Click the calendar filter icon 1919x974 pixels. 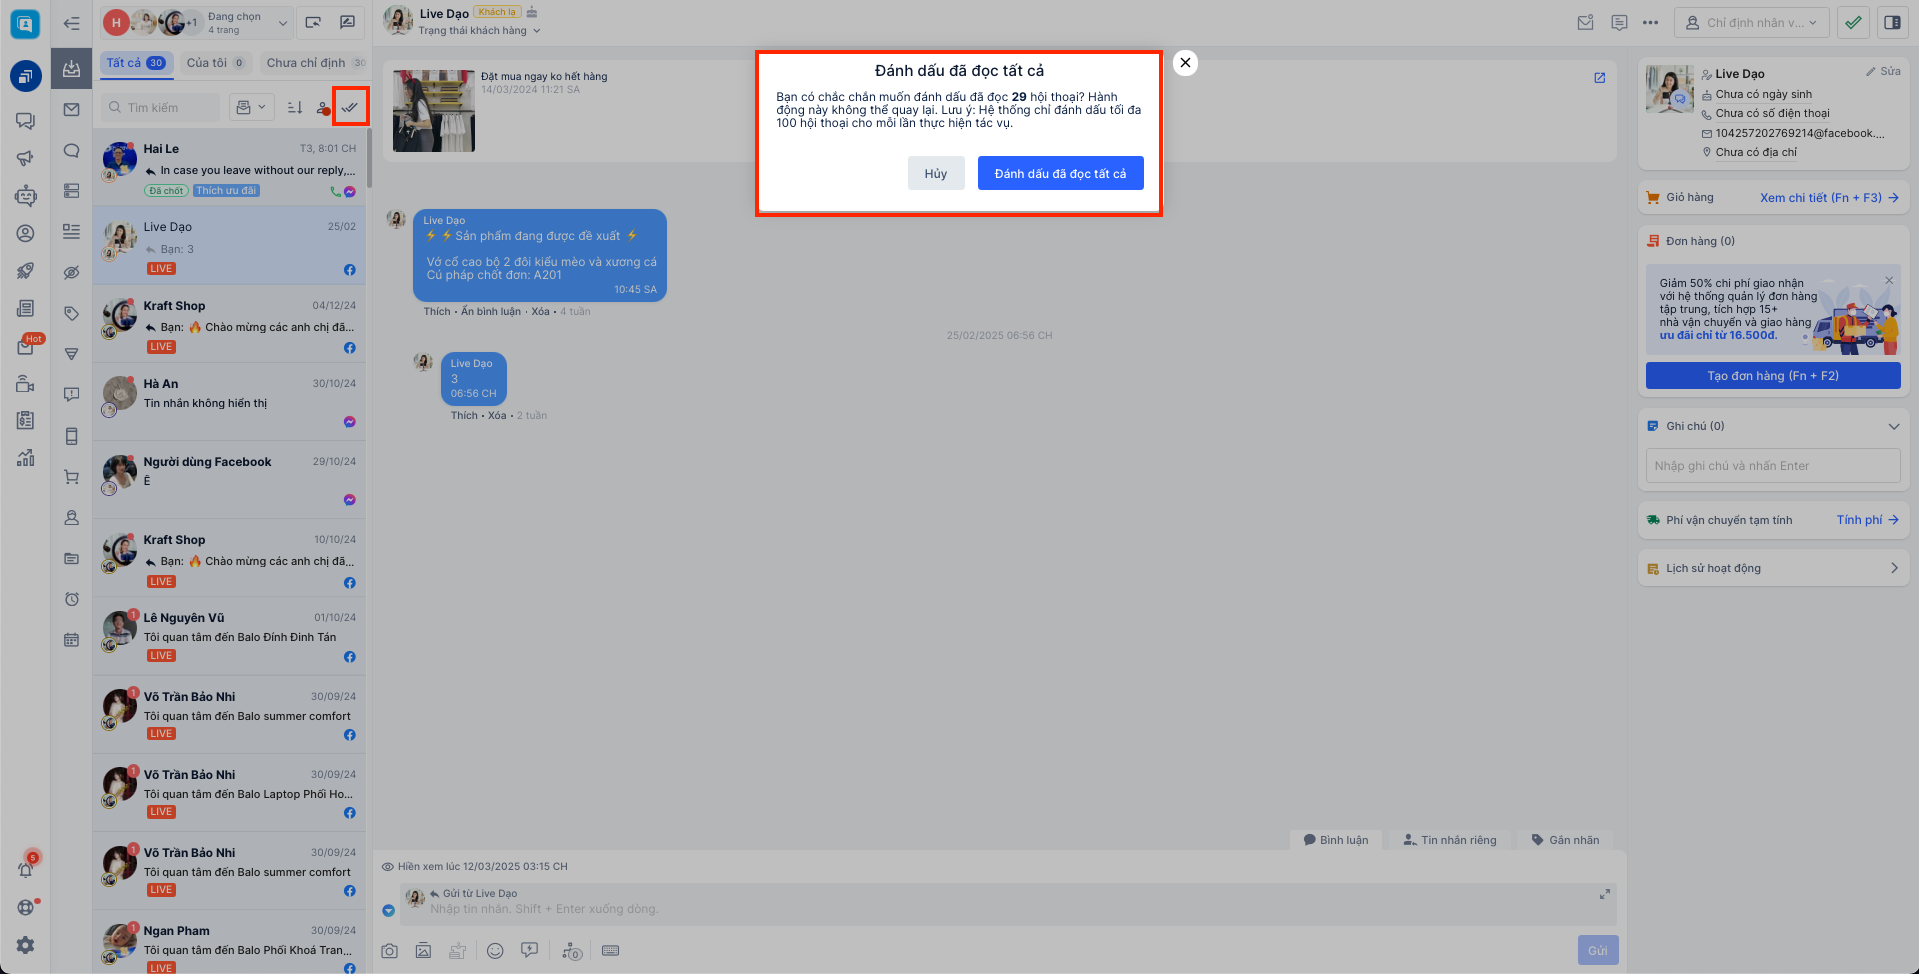(x=71, y=640)
